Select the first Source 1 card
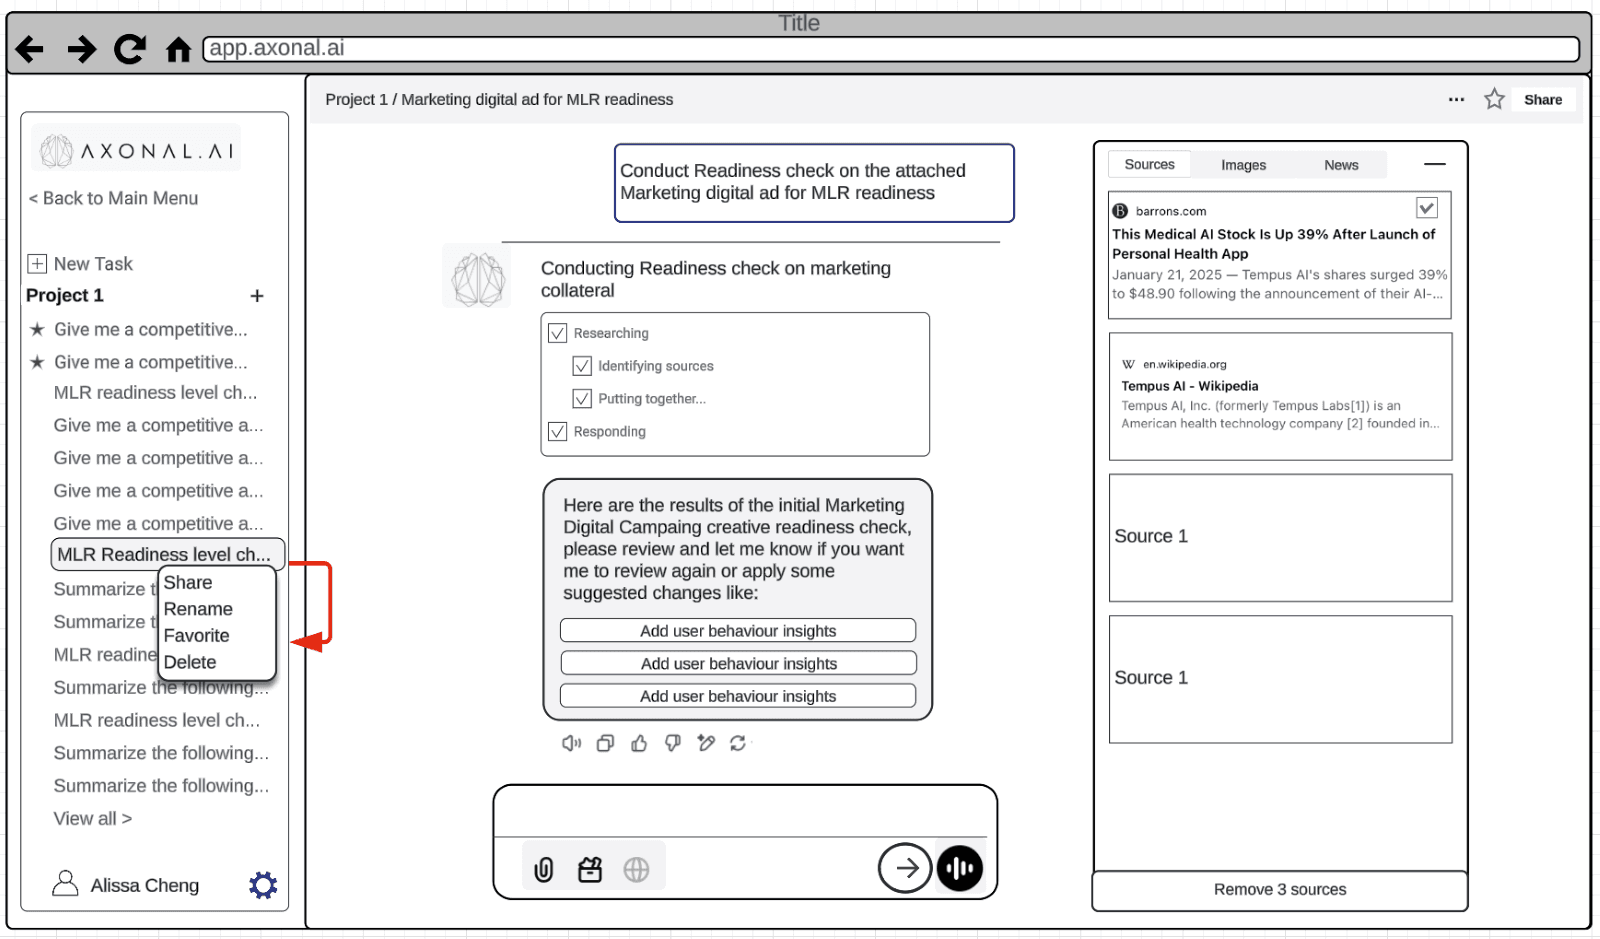 coord(1280,537)
